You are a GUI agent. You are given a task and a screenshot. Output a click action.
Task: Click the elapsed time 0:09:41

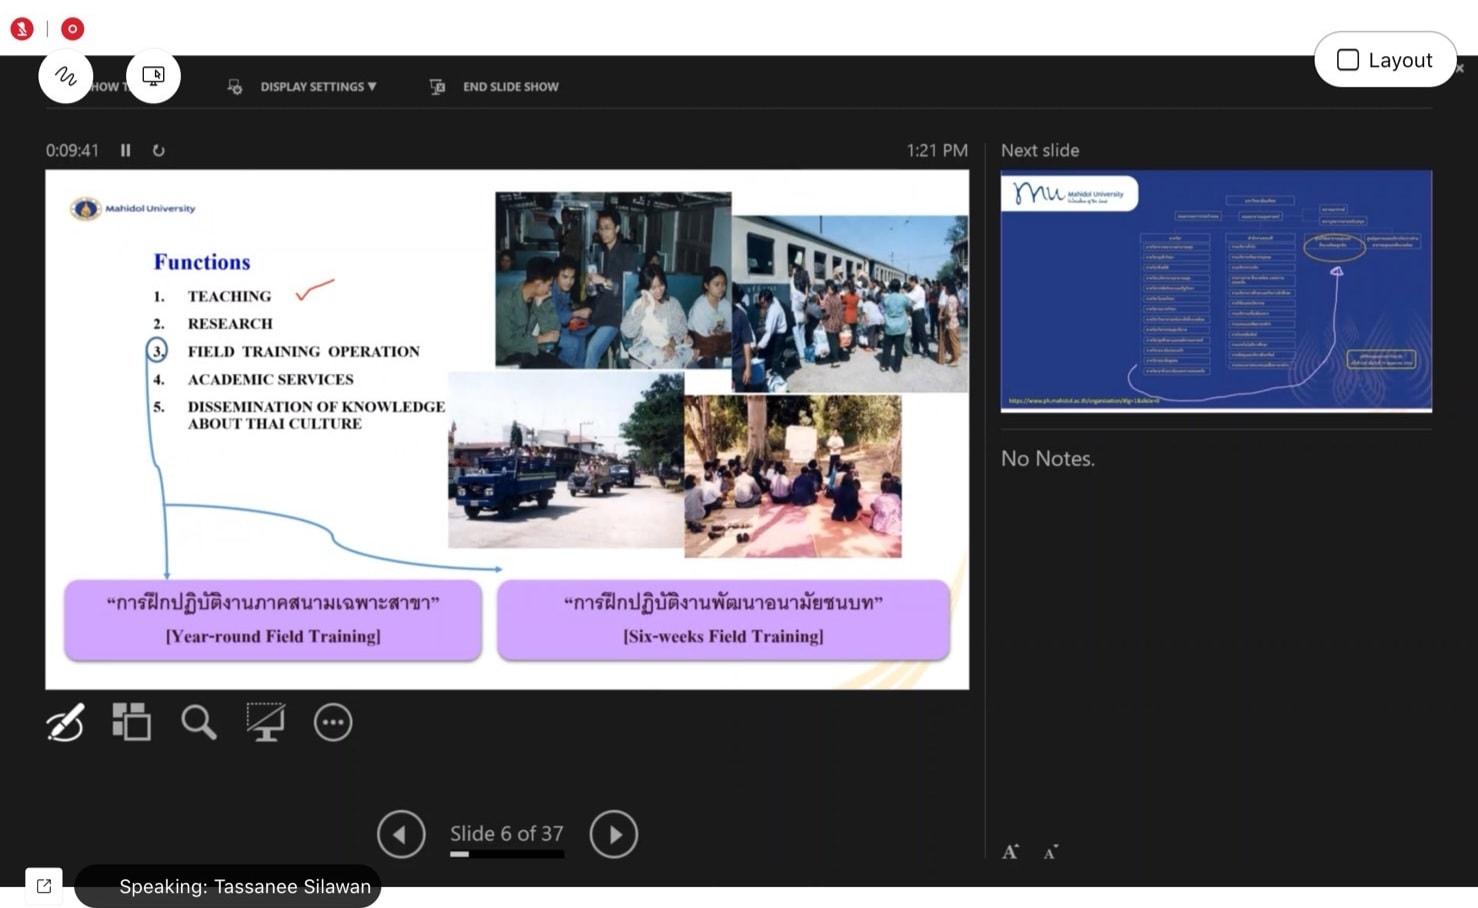pyautogui.click(x=72, y=150)
